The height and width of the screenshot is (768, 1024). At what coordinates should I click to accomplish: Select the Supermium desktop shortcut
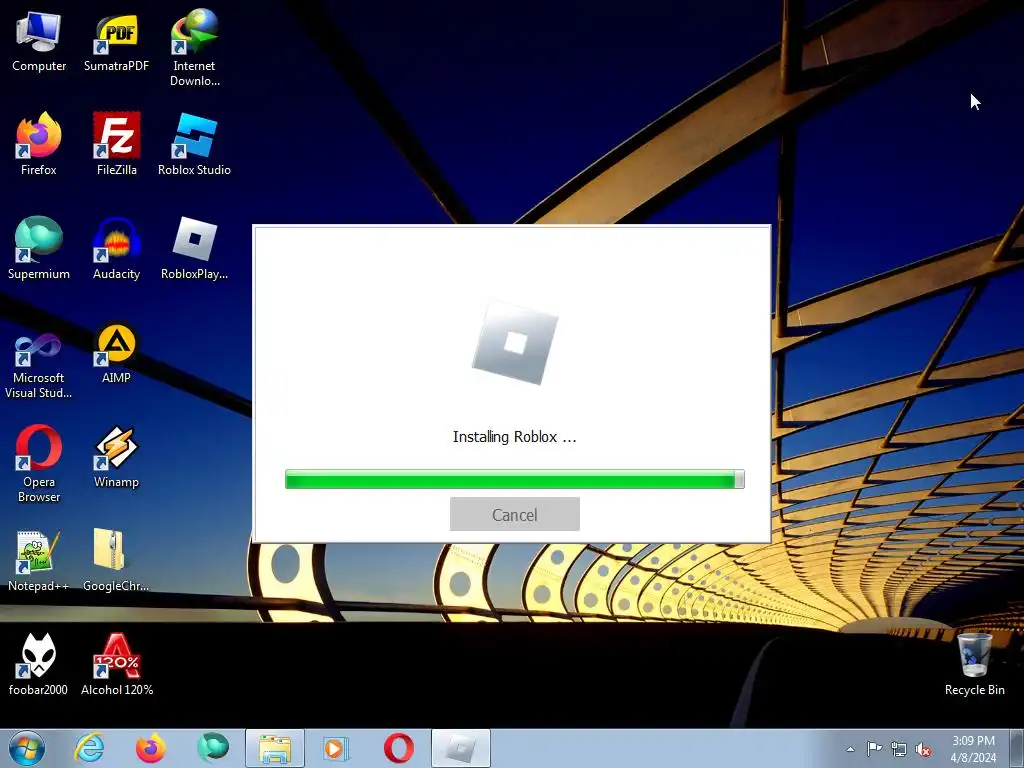tap(39, 248)
